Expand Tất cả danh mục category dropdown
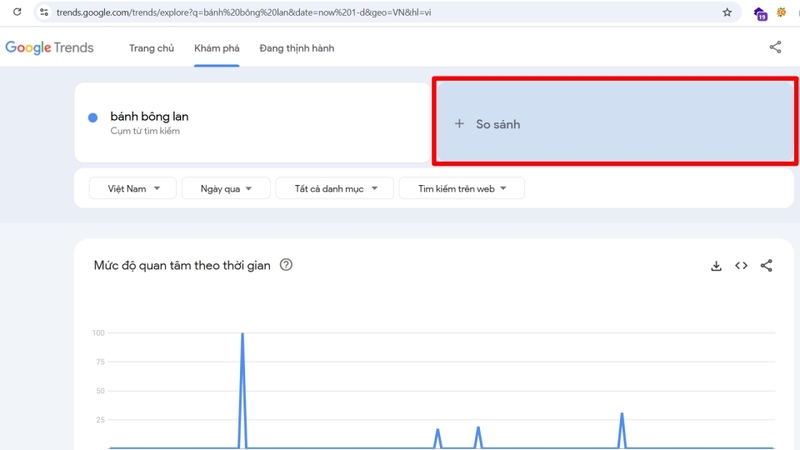Viewport: 800px width, 450px height. 335,189
